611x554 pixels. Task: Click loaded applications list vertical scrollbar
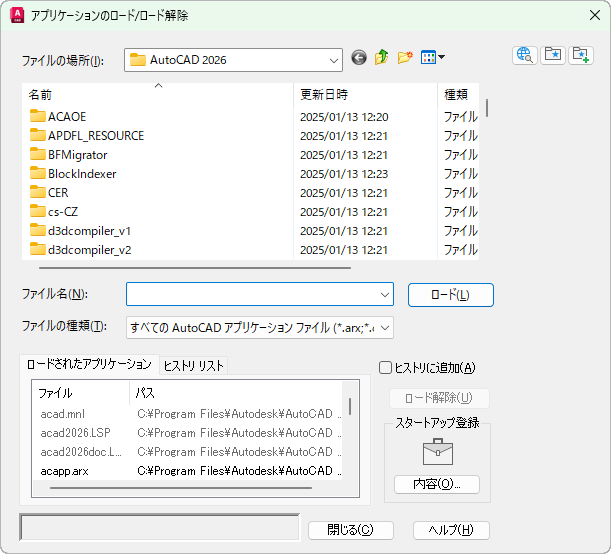click(350, 406)
